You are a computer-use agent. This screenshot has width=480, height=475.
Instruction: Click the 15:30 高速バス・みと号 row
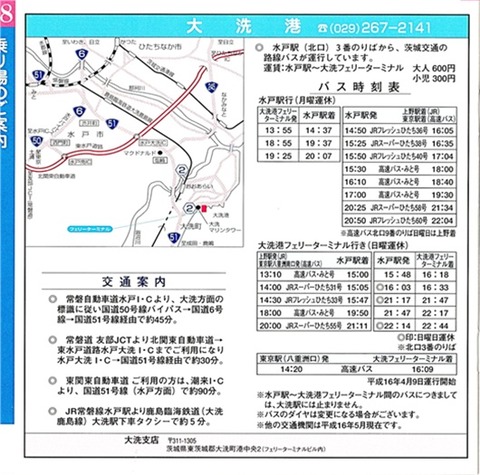click(399, 169)
